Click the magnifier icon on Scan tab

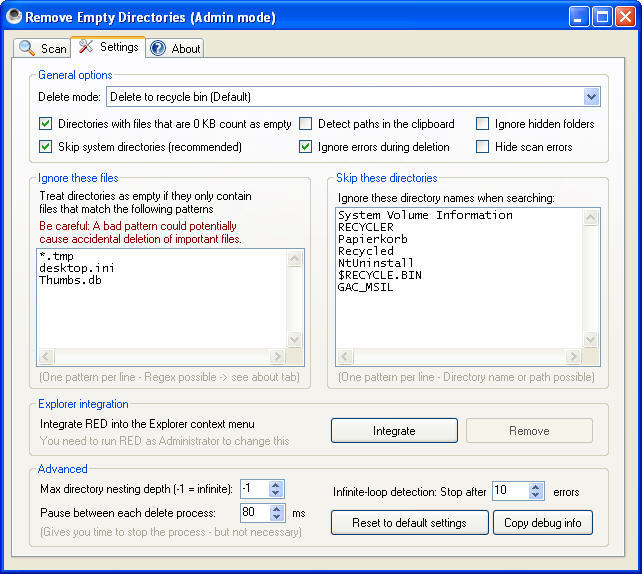click(27, 48)
